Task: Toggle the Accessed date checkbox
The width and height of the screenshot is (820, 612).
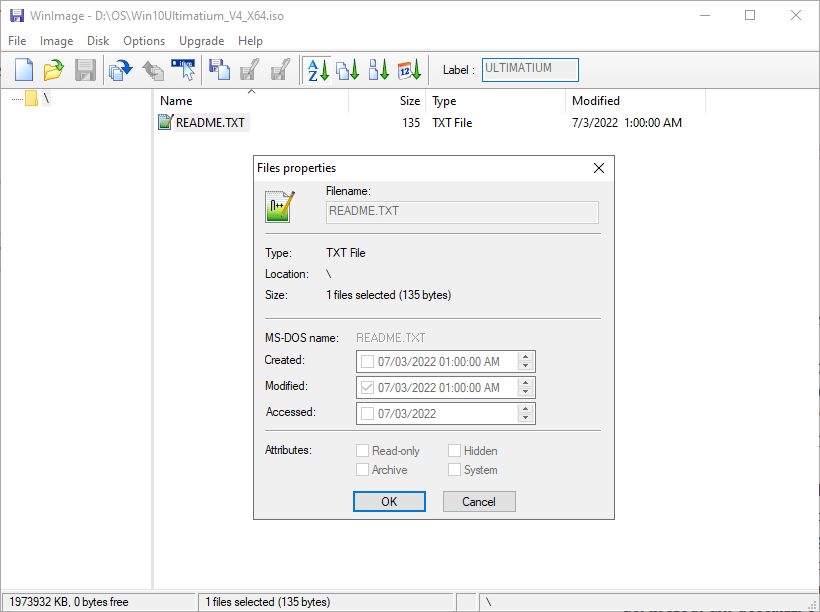Action: coord(368,413)
